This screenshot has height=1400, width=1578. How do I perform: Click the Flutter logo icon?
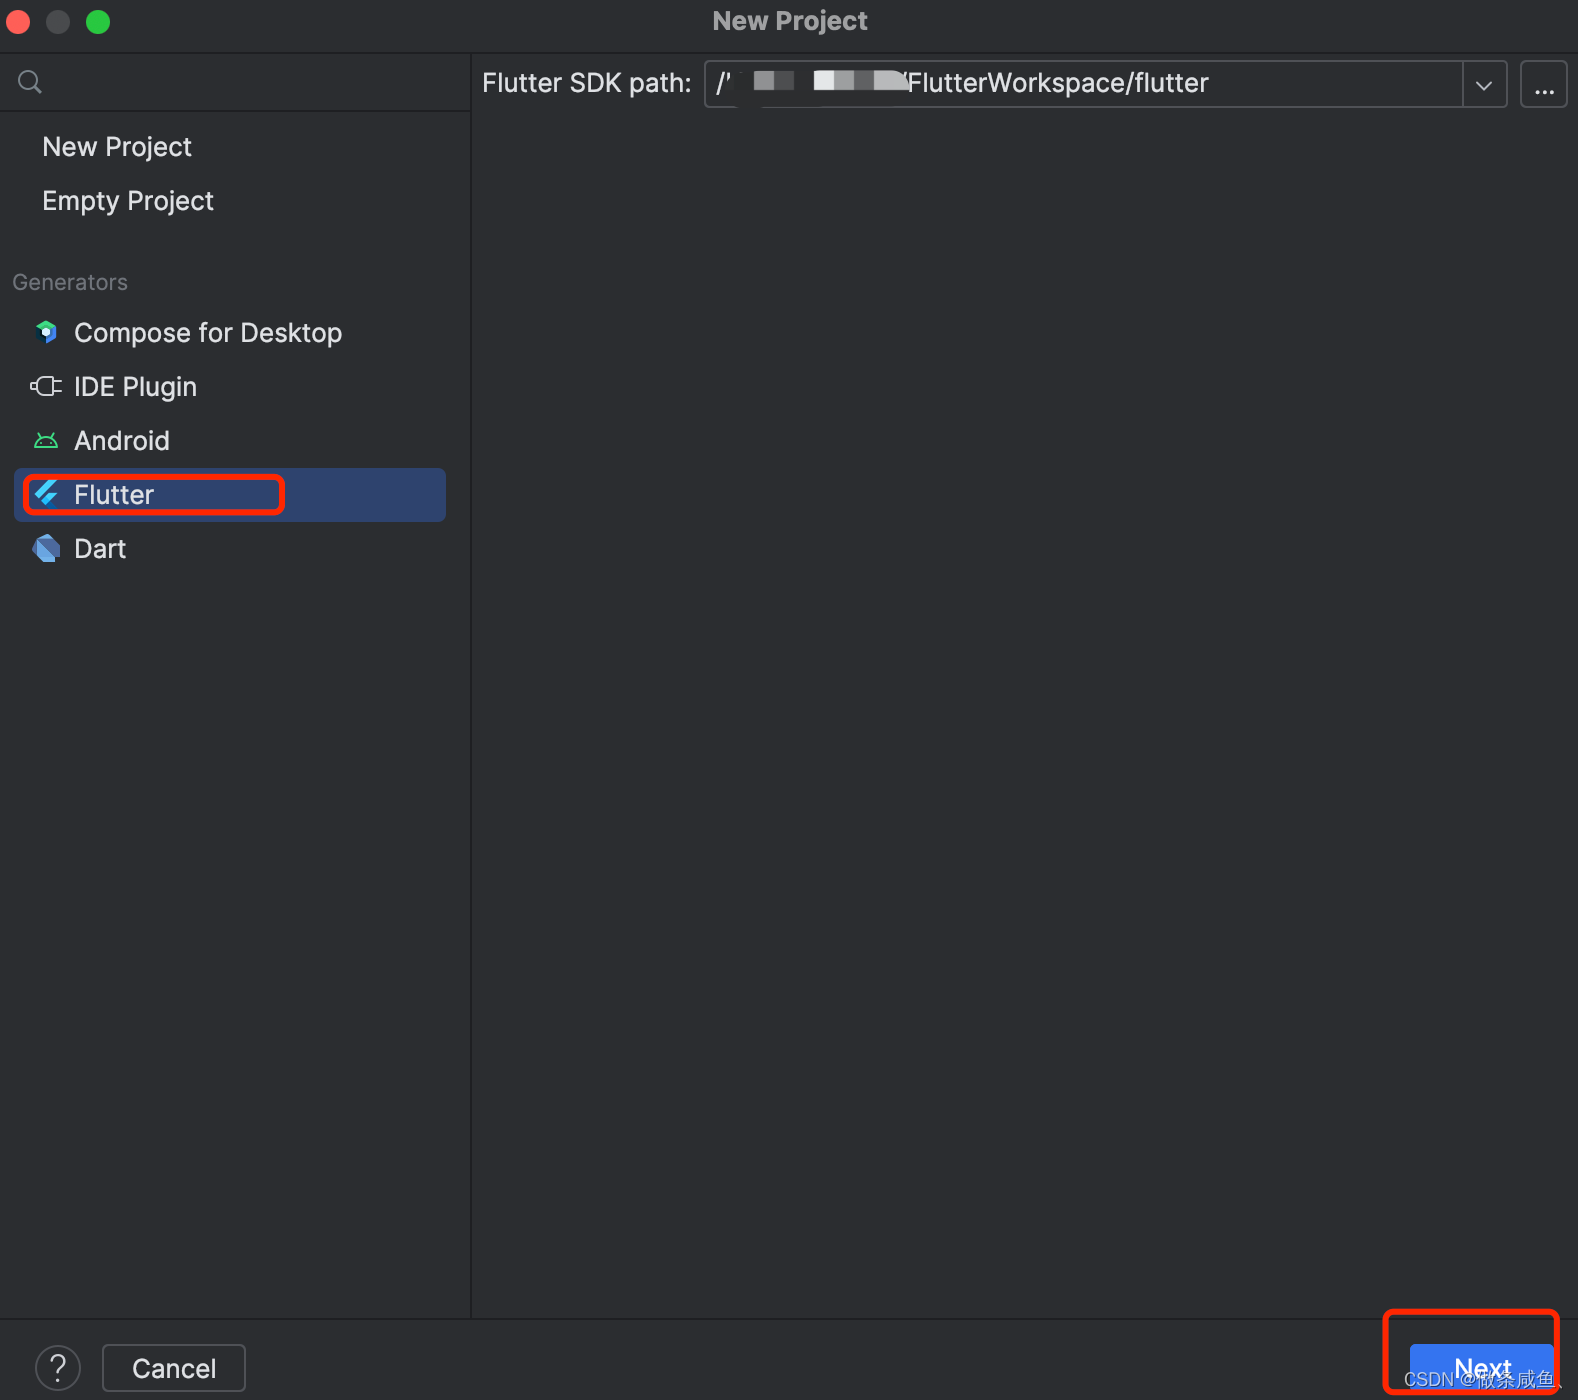(46, 494)
